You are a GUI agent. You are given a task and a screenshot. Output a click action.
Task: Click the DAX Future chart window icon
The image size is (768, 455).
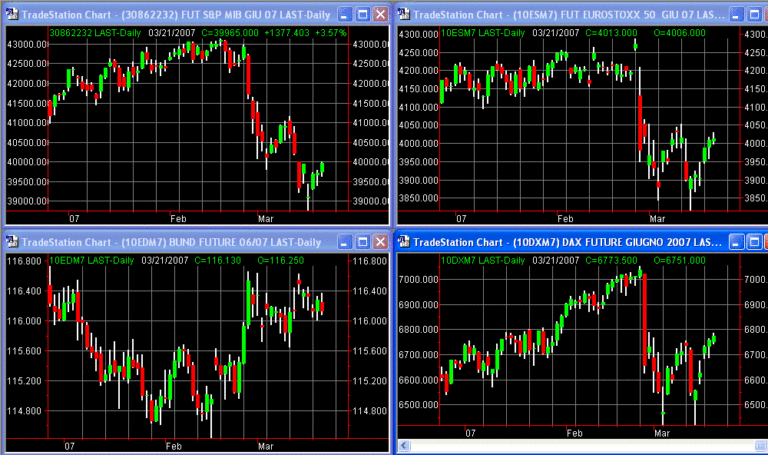click(x=406, y=243)
